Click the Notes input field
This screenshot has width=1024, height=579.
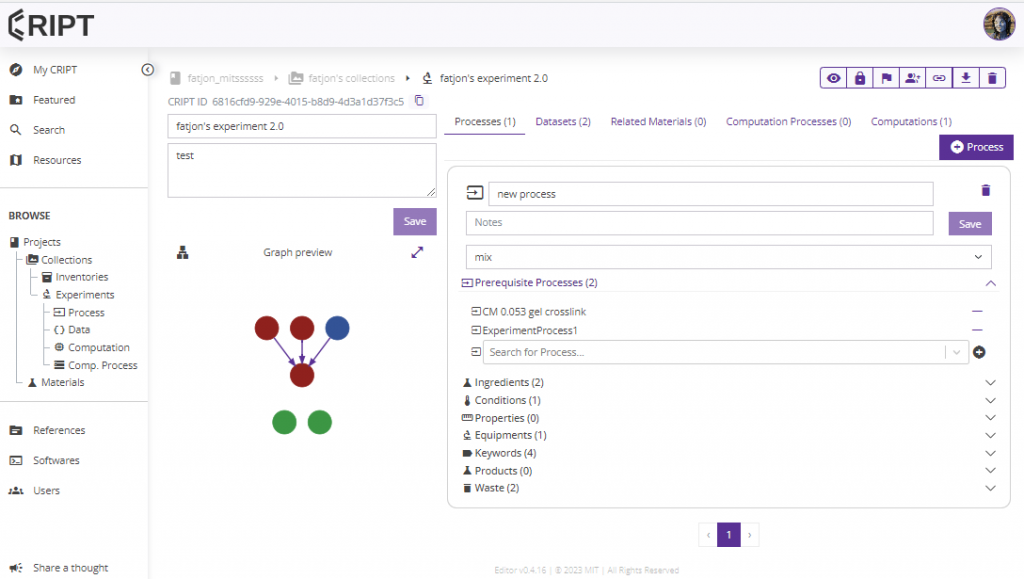tap(699, 223)
